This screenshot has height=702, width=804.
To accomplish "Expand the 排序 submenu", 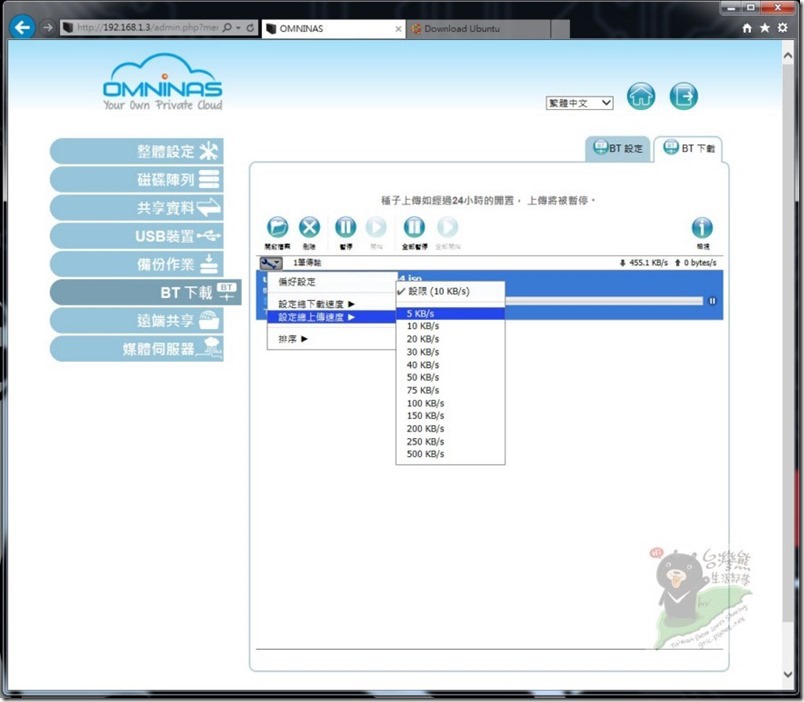I will tap(332, 339).
